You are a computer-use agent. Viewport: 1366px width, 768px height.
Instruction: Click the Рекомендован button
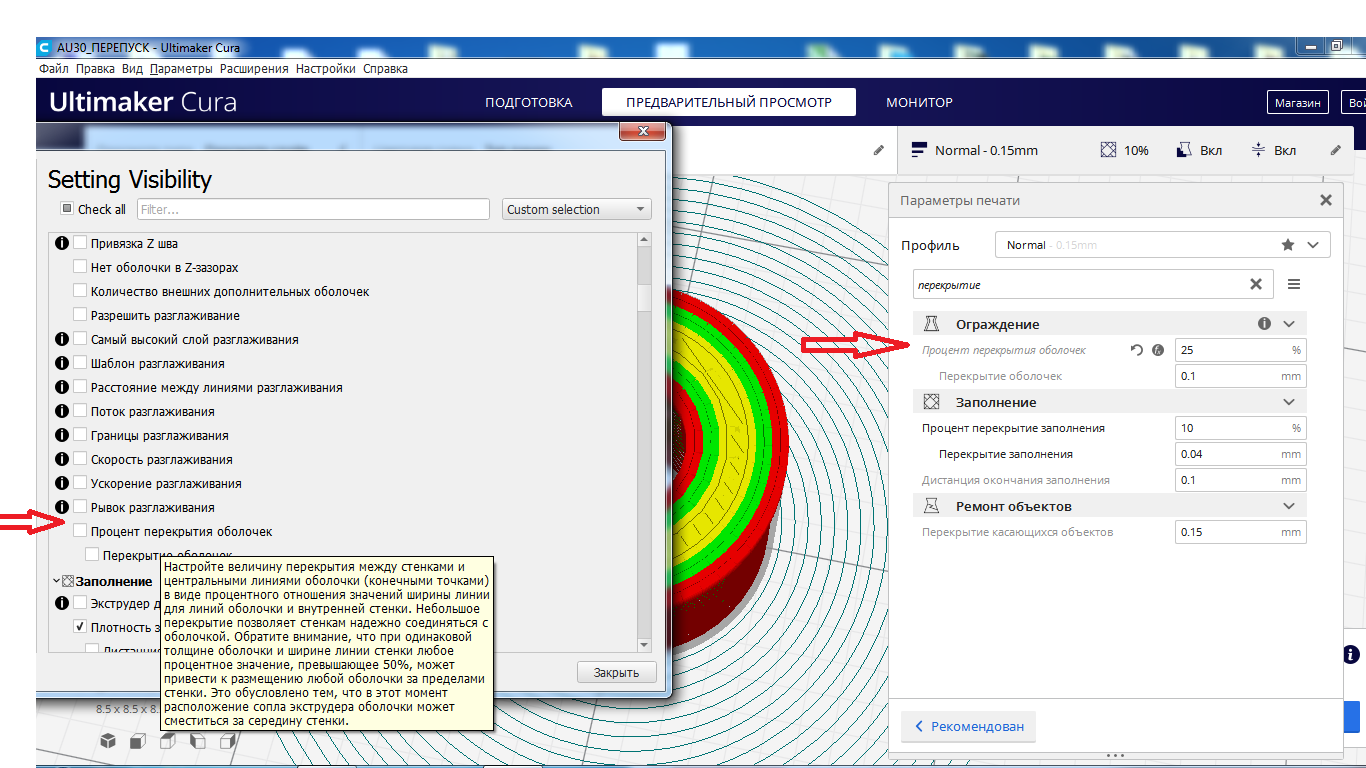pyautogui.click(x=968, y=726)
